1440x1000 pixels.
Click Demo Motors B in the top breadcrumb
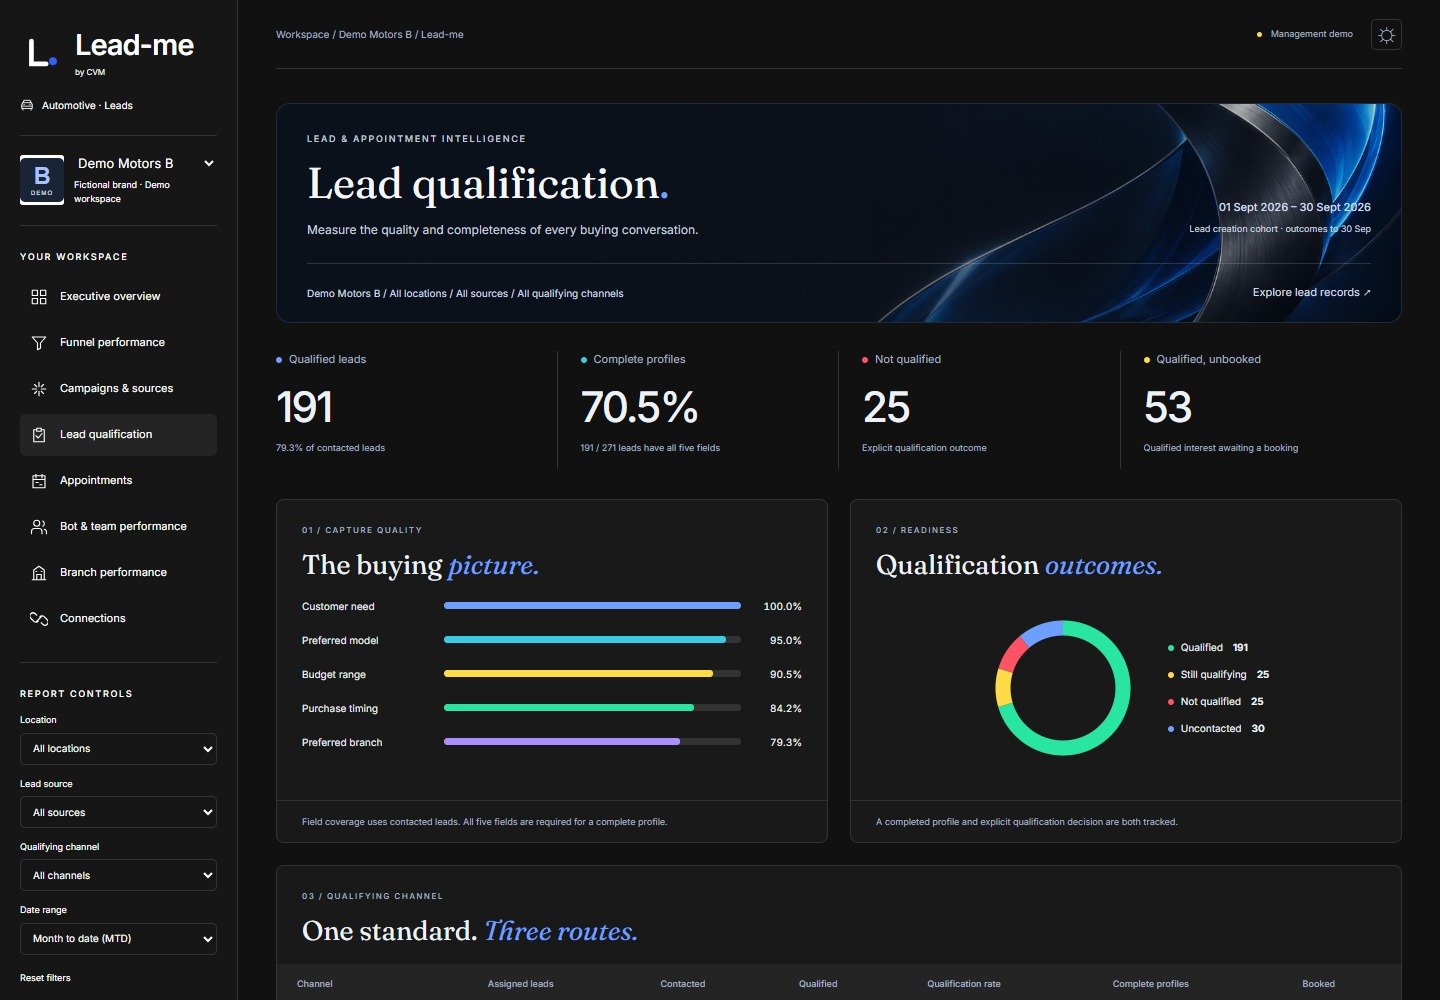[x=375, y=35]
